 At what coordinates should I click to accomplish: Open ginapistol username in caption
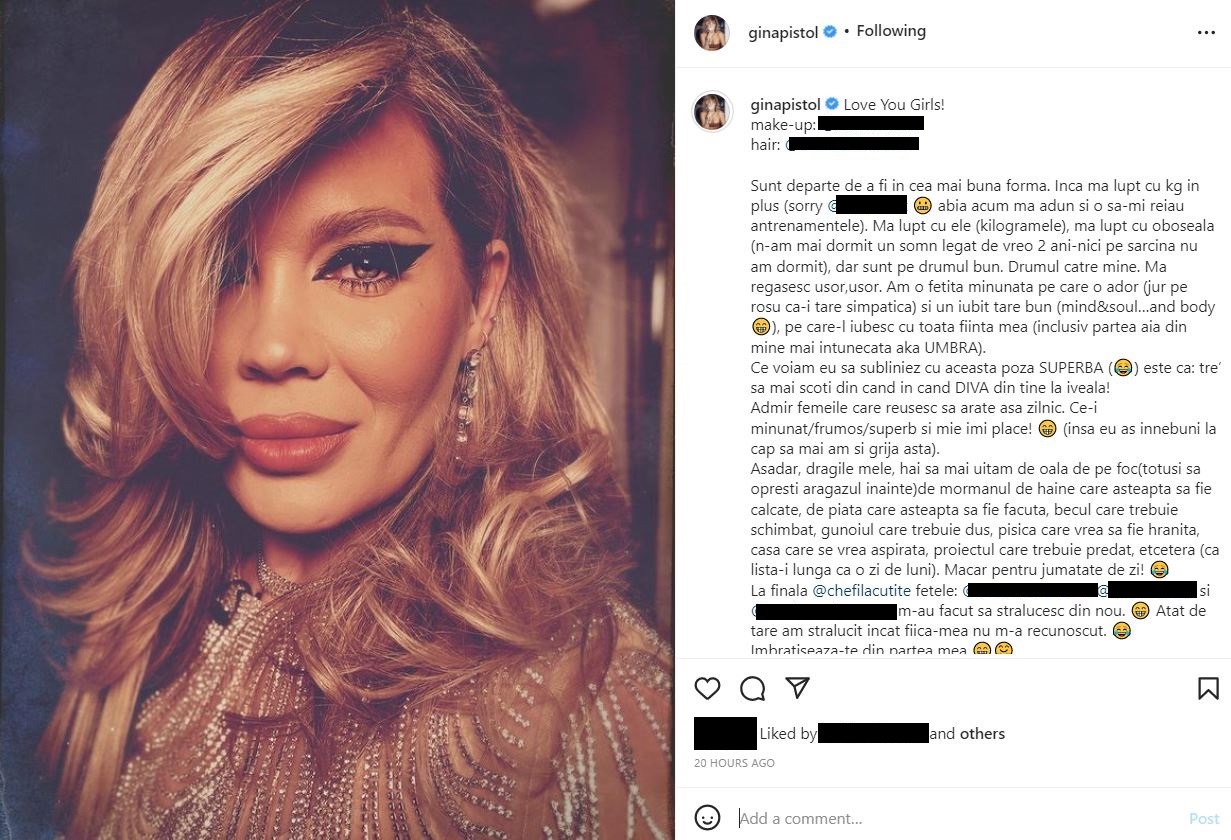coord(786,104)
